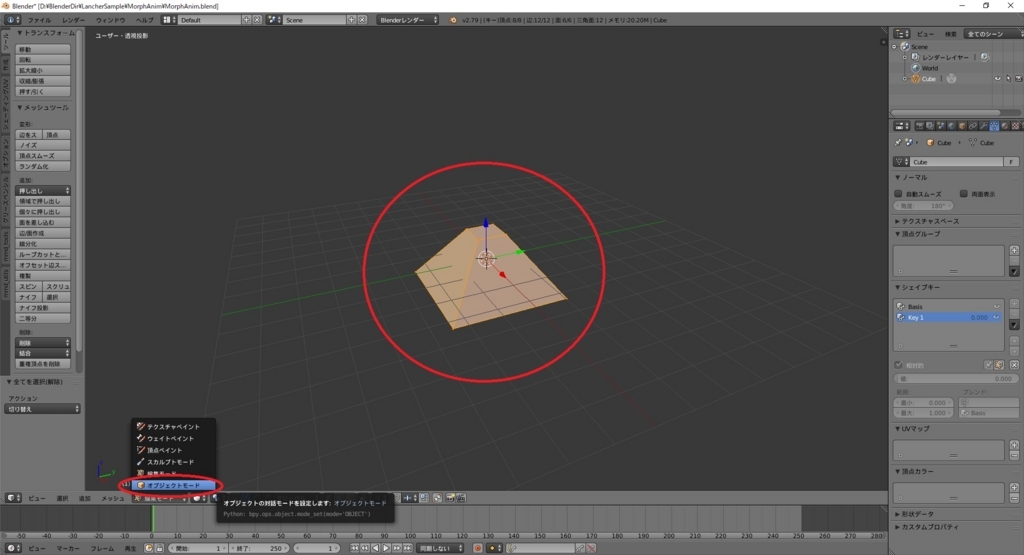Jump to the timeline end frame
The height and width of the screenshot is (555, 1024).
coord(407,548)
